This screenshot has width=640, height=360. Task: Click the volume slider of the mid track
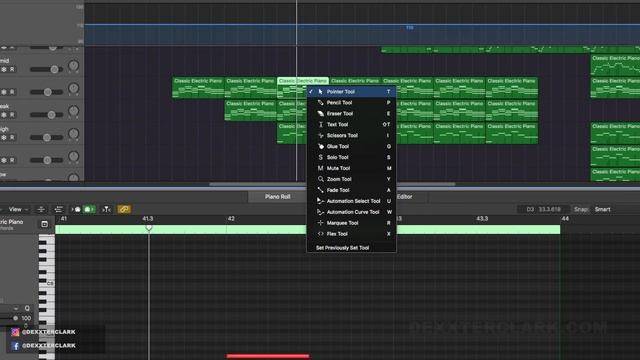[46, 70]
